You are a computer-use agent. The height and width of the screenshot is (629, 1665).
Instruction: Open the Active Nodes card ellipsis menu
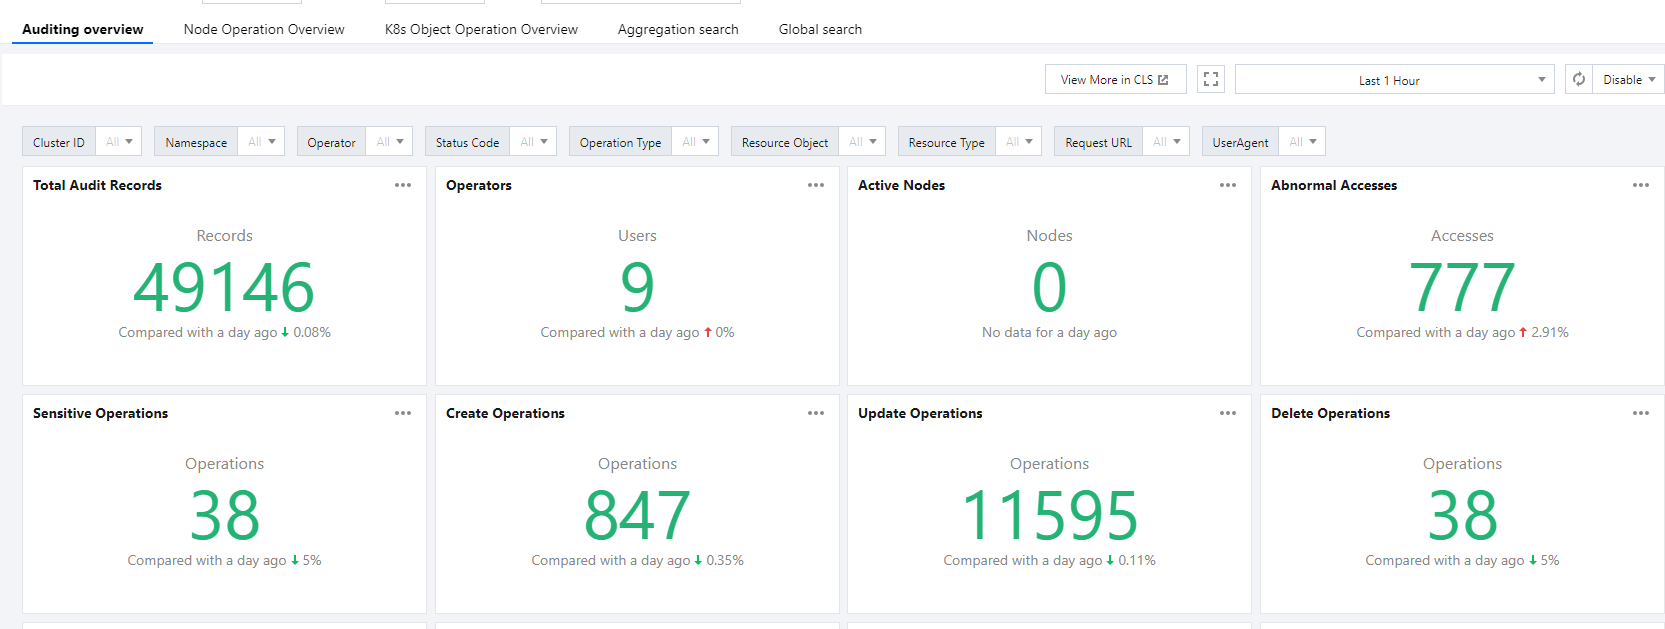pos(1228,185)
